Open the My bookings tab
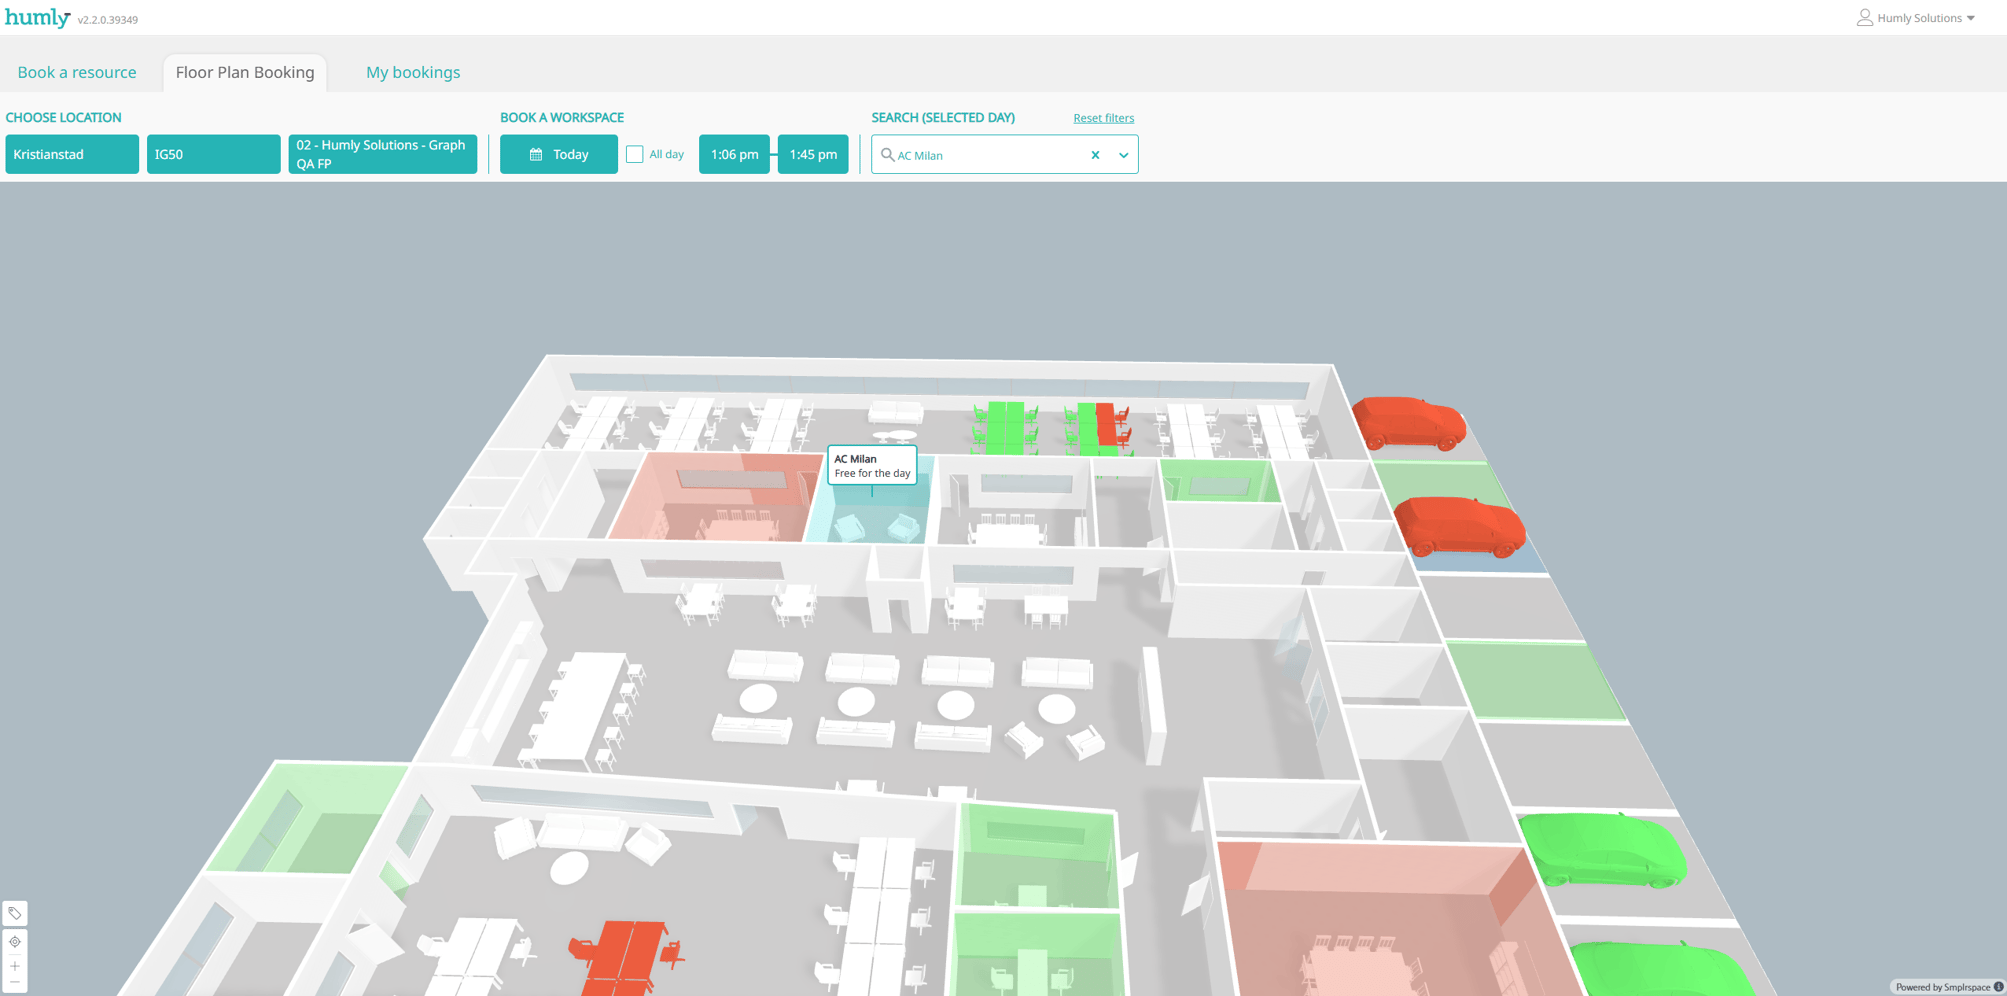 [x=413, y=72]
